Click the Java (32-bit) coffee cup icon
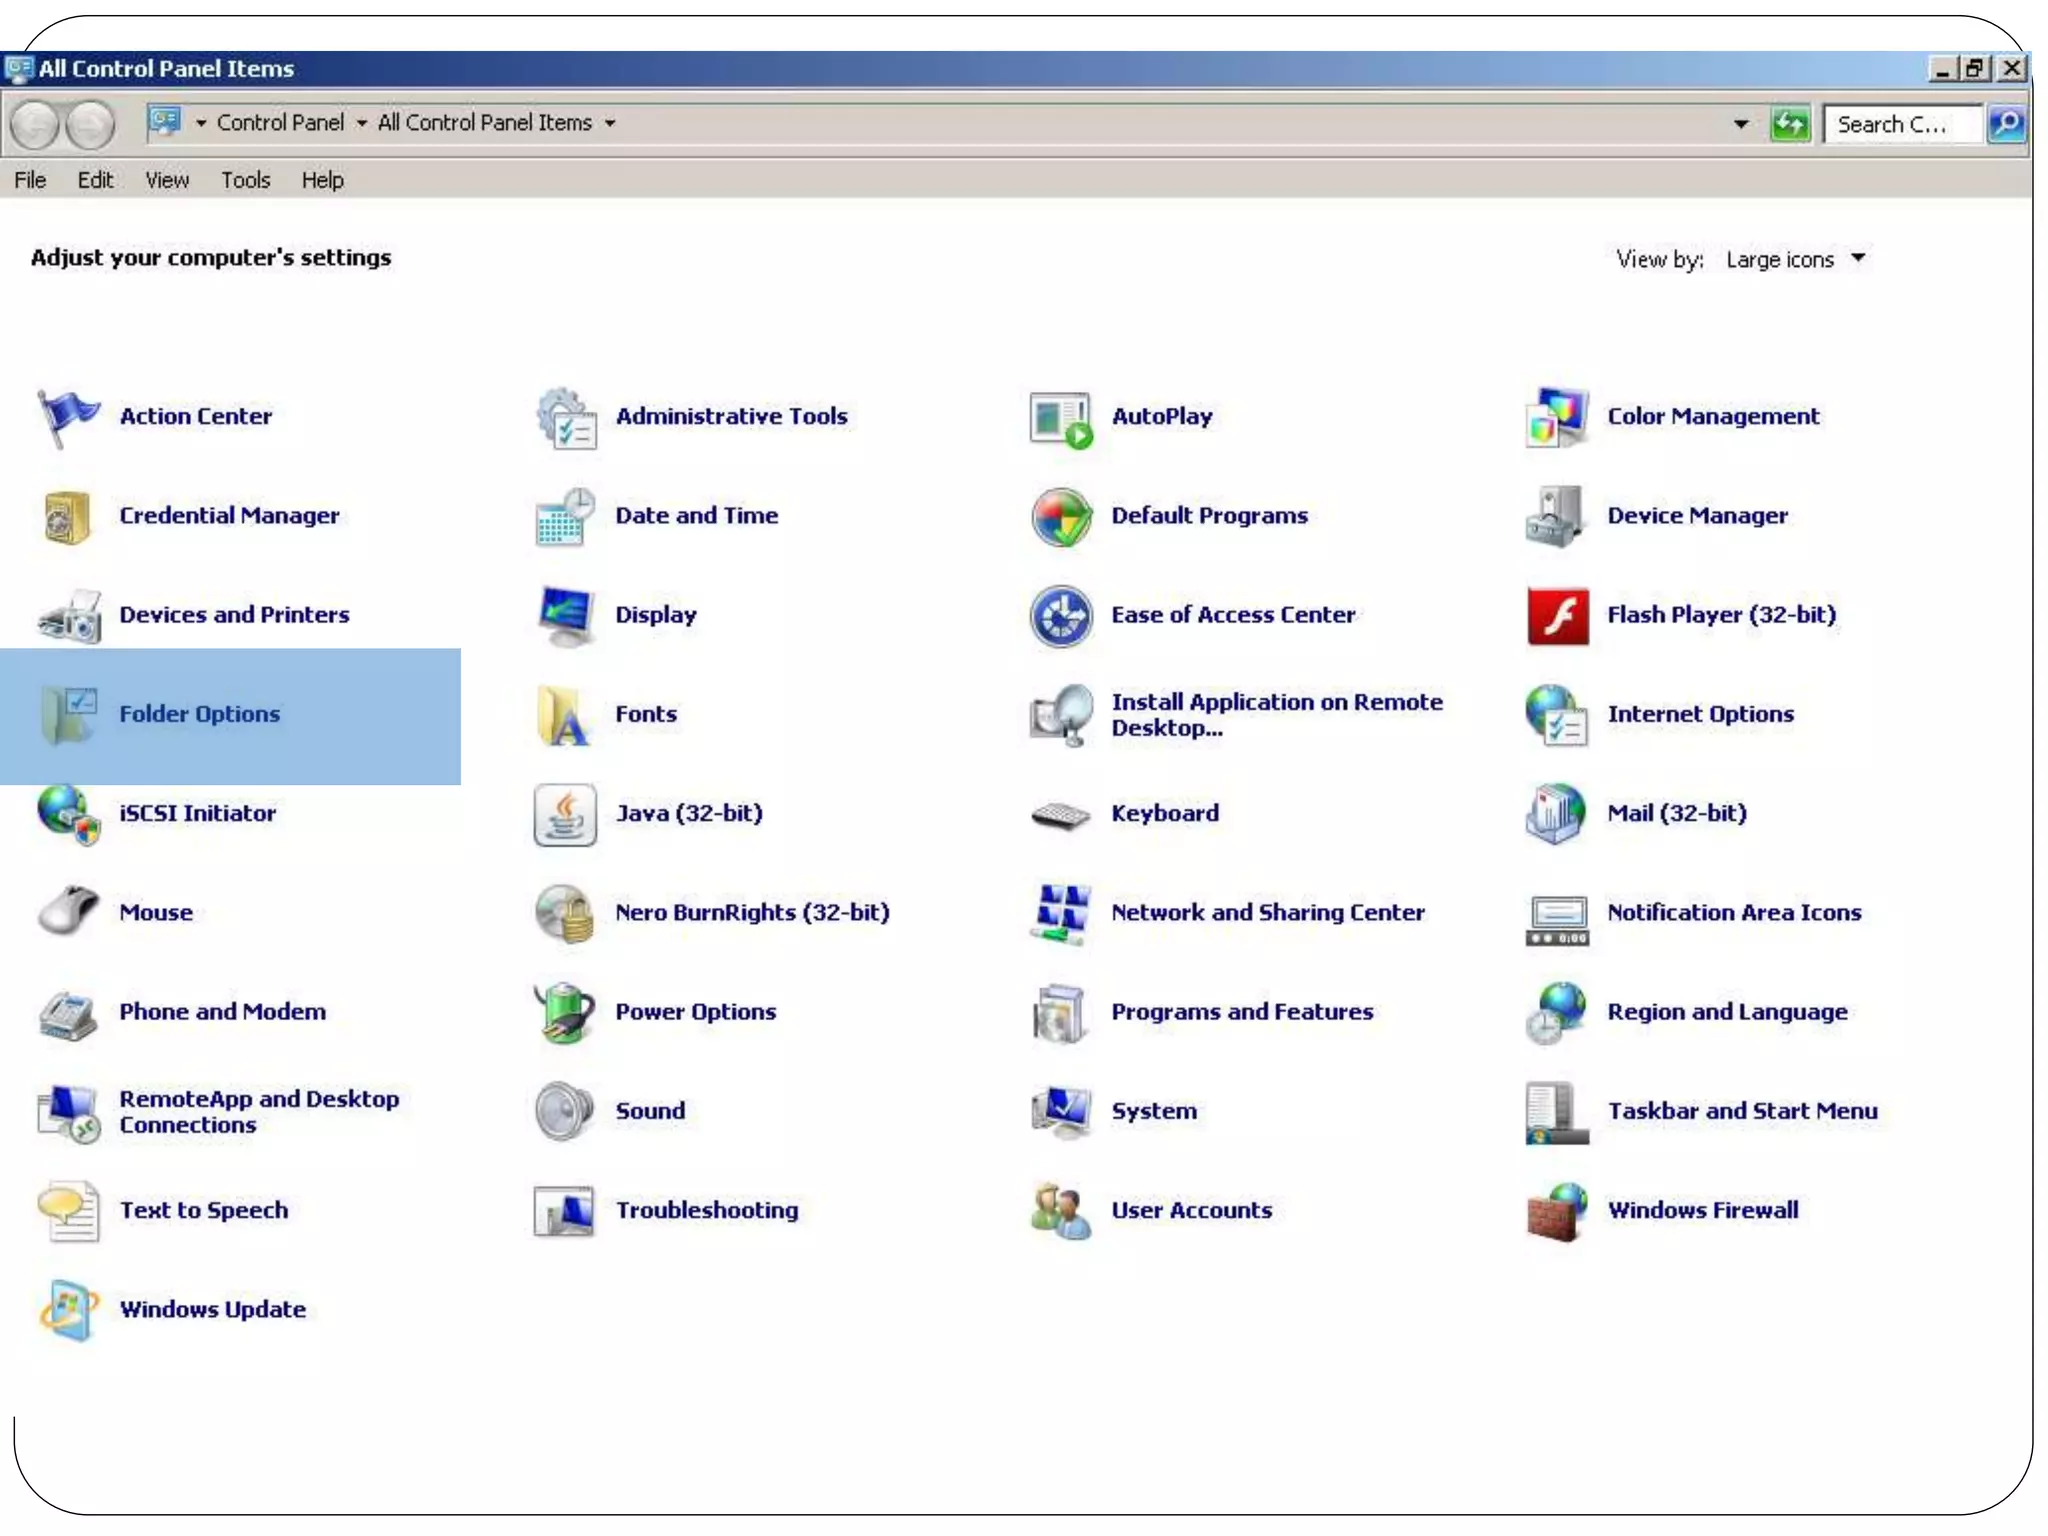This screenshot has width=2048, height=1536. coord(565,814)
